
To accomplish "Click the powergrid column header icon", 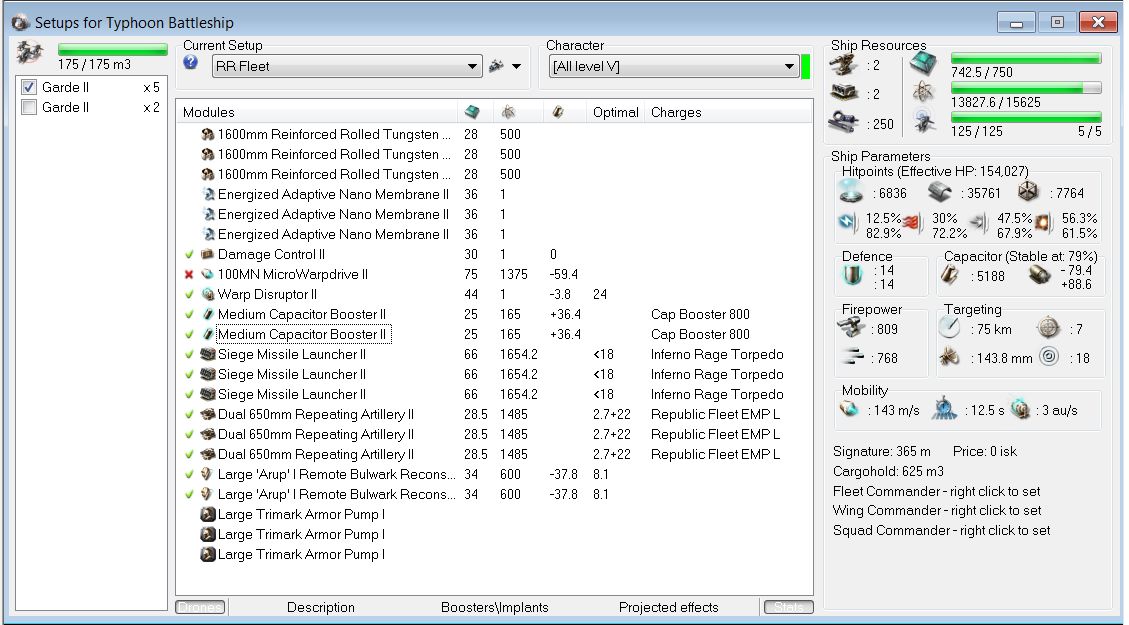I will 508,112.
